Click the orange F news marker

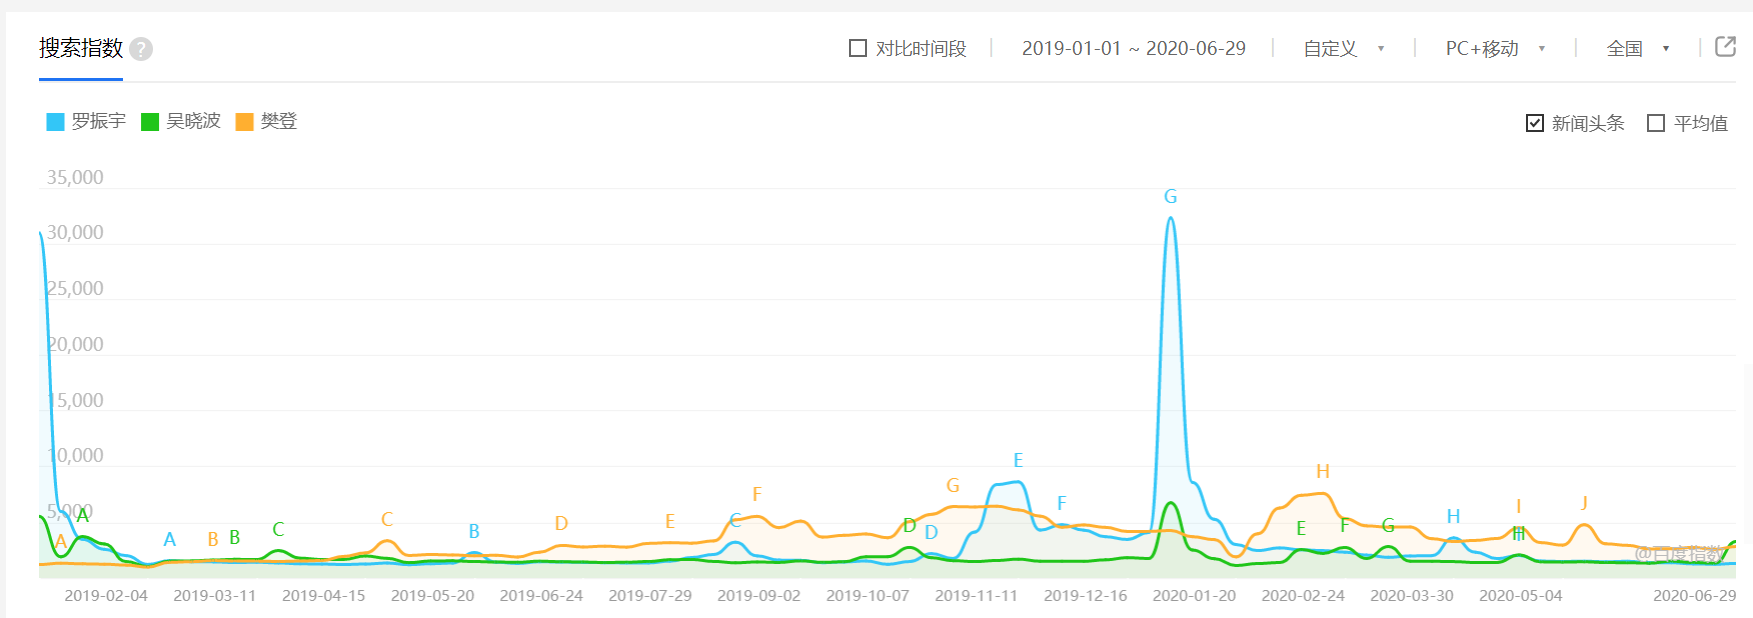click(757, 494)
